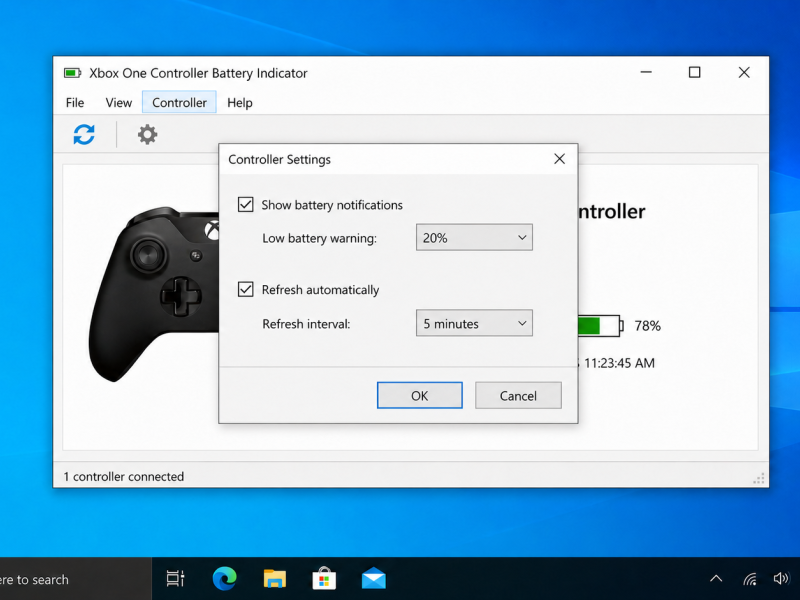
Task: Click the "1 controller connected" status text
Action: tap(123, 477)
